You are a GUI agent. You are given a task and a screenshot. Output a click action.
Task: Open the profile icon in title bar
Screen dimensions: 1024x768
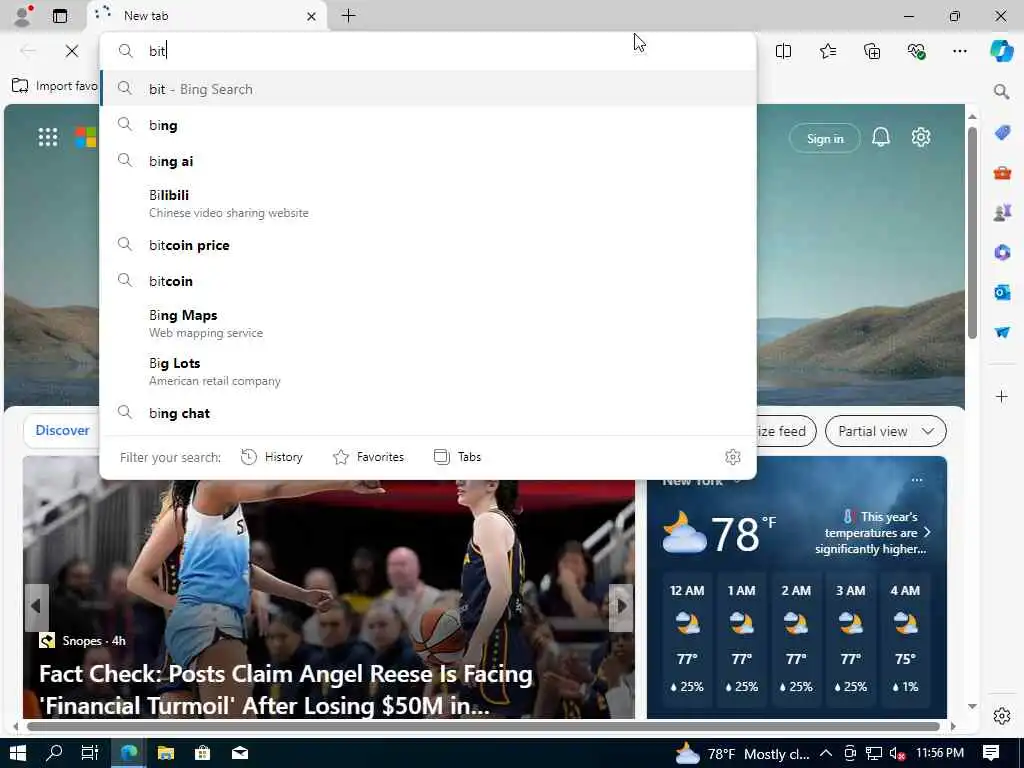tap(23, 16)
